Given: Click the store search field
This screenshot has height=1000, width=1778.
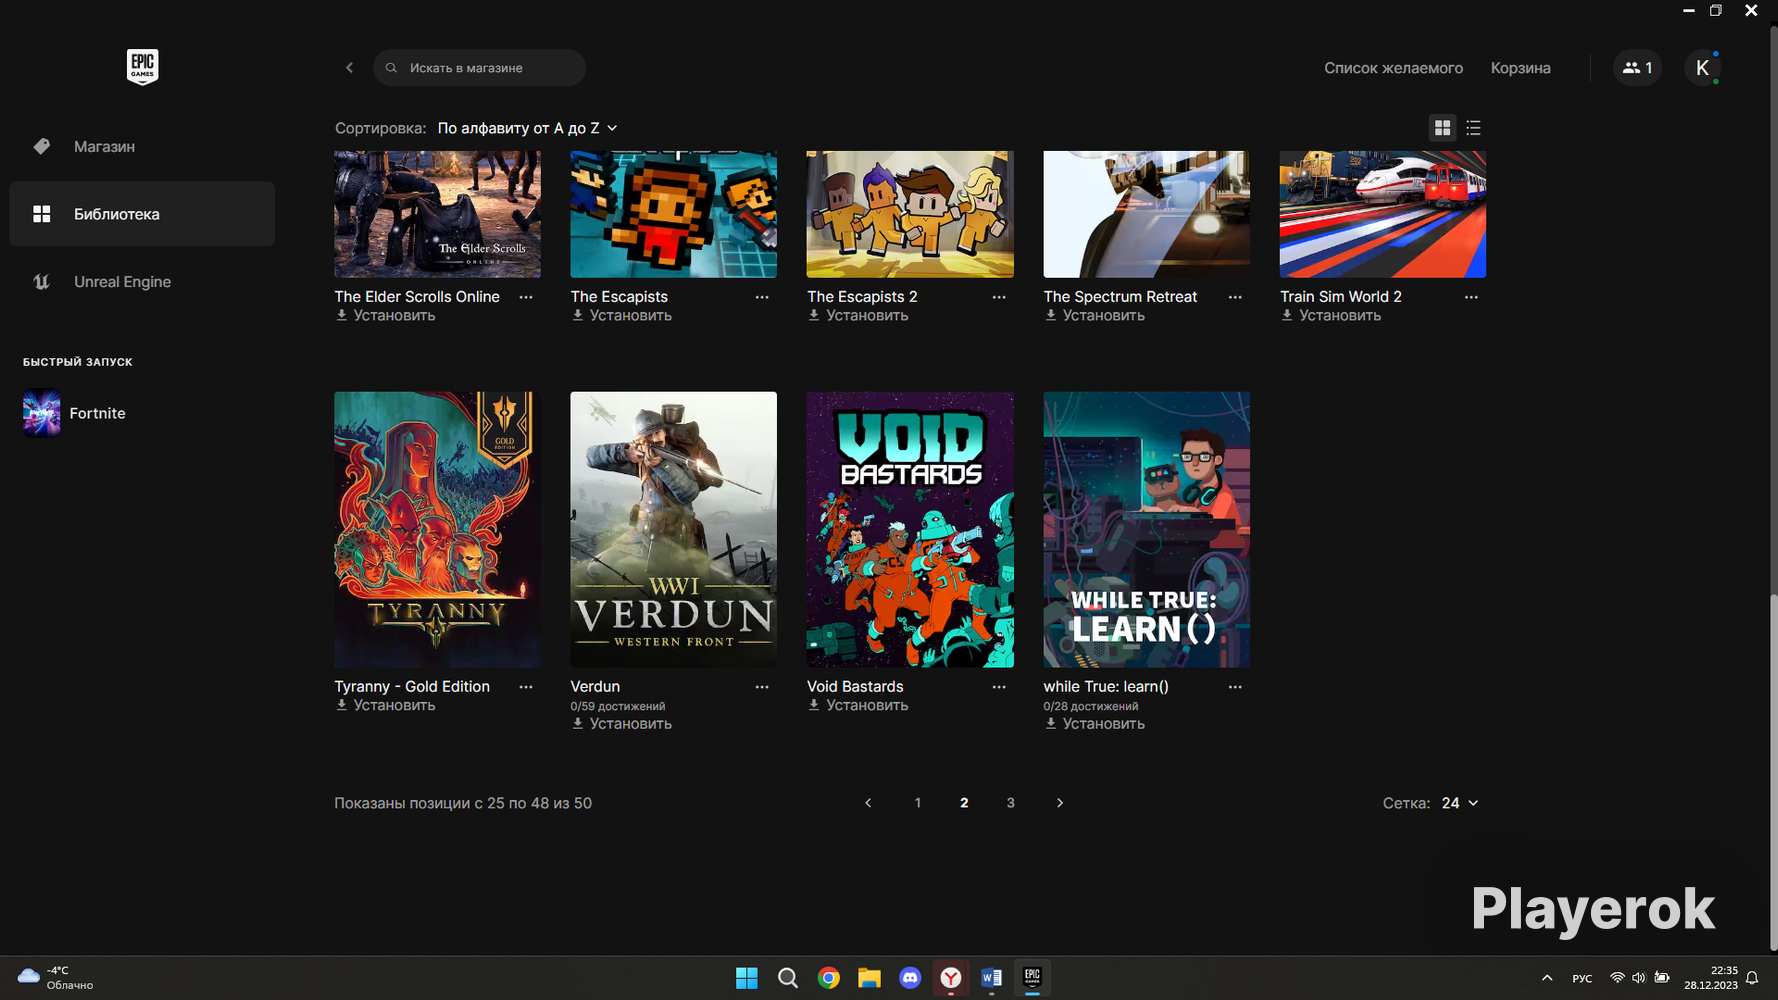Looking at the screenshot, I should (x=479, y=68).
